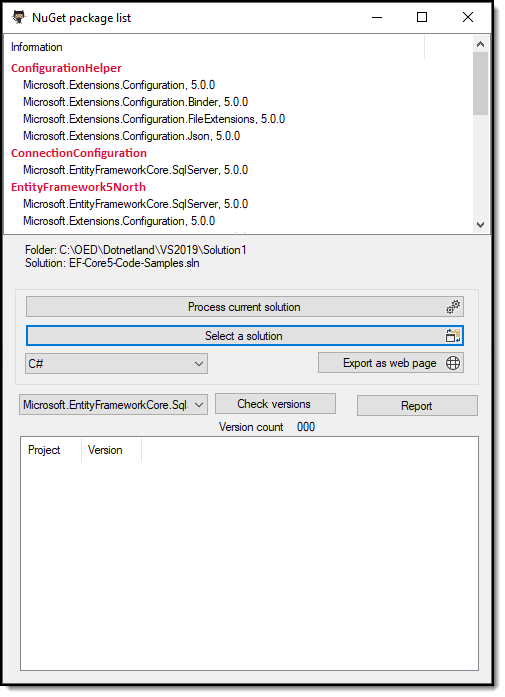Select Microsoft.Extensions.Configuration.Json, 5.0.0 row
This screenshot has width=505, height=697.
[x=132, y=136]
